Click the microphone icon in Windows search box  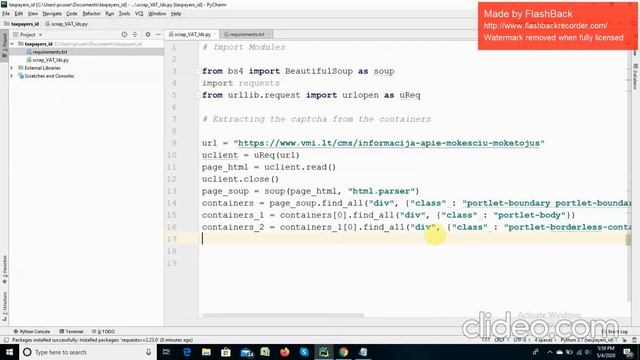(149, 352)
